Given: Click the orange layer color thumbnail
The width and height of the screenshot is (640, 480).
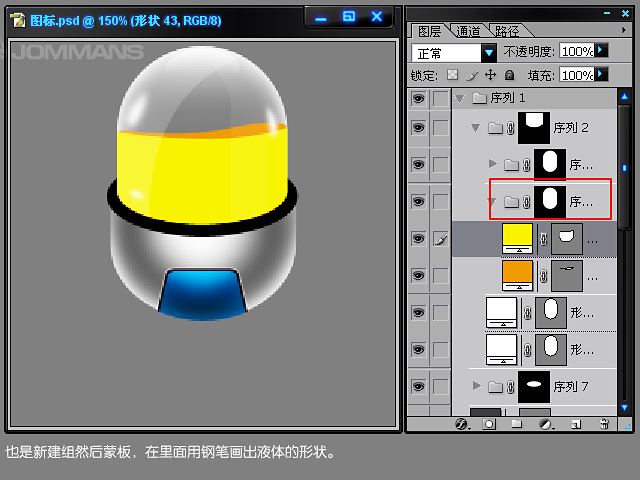Looking at the screenshot, I should click(517, 273).
